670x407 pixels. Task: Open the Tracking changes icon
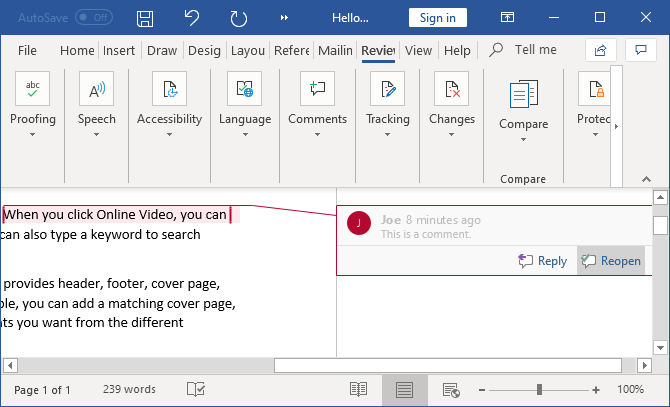pos(387,89)
